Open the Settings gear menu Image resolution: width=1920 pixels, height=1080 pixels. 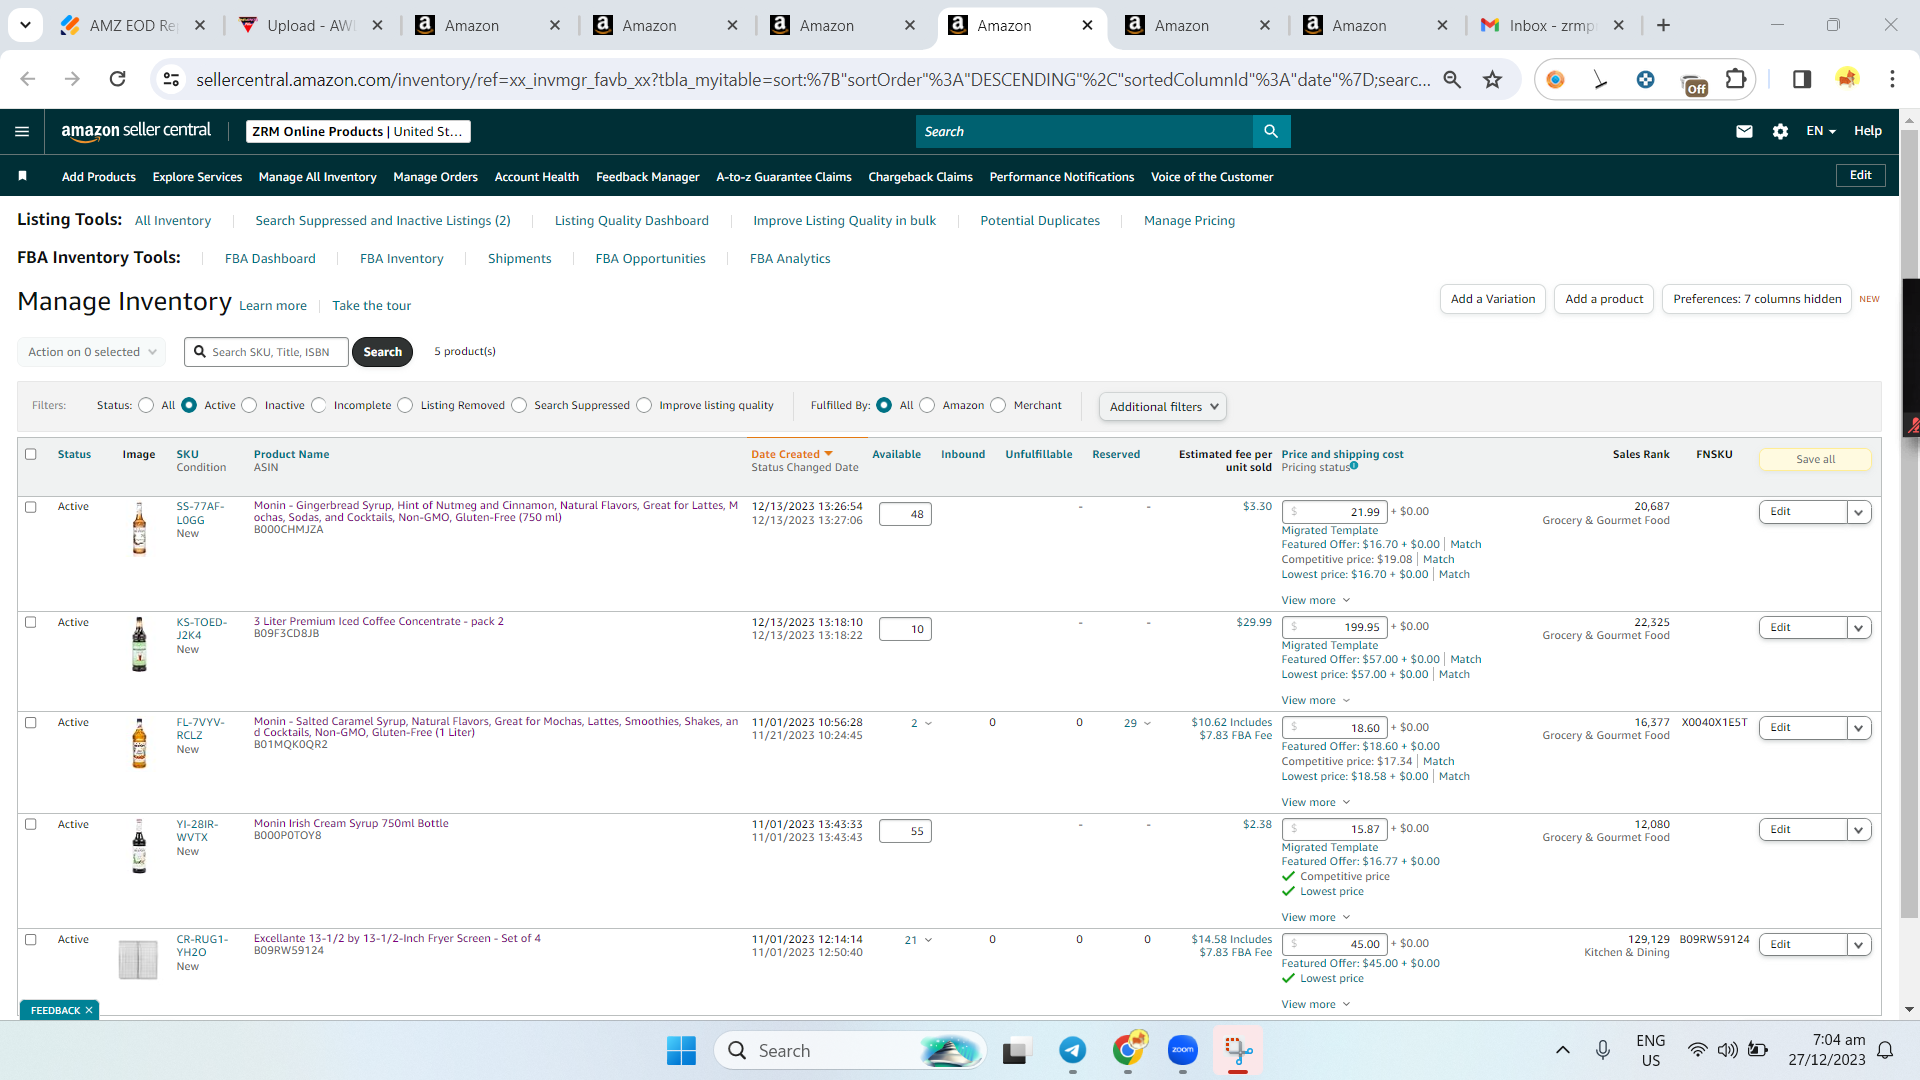point(1780,131)
